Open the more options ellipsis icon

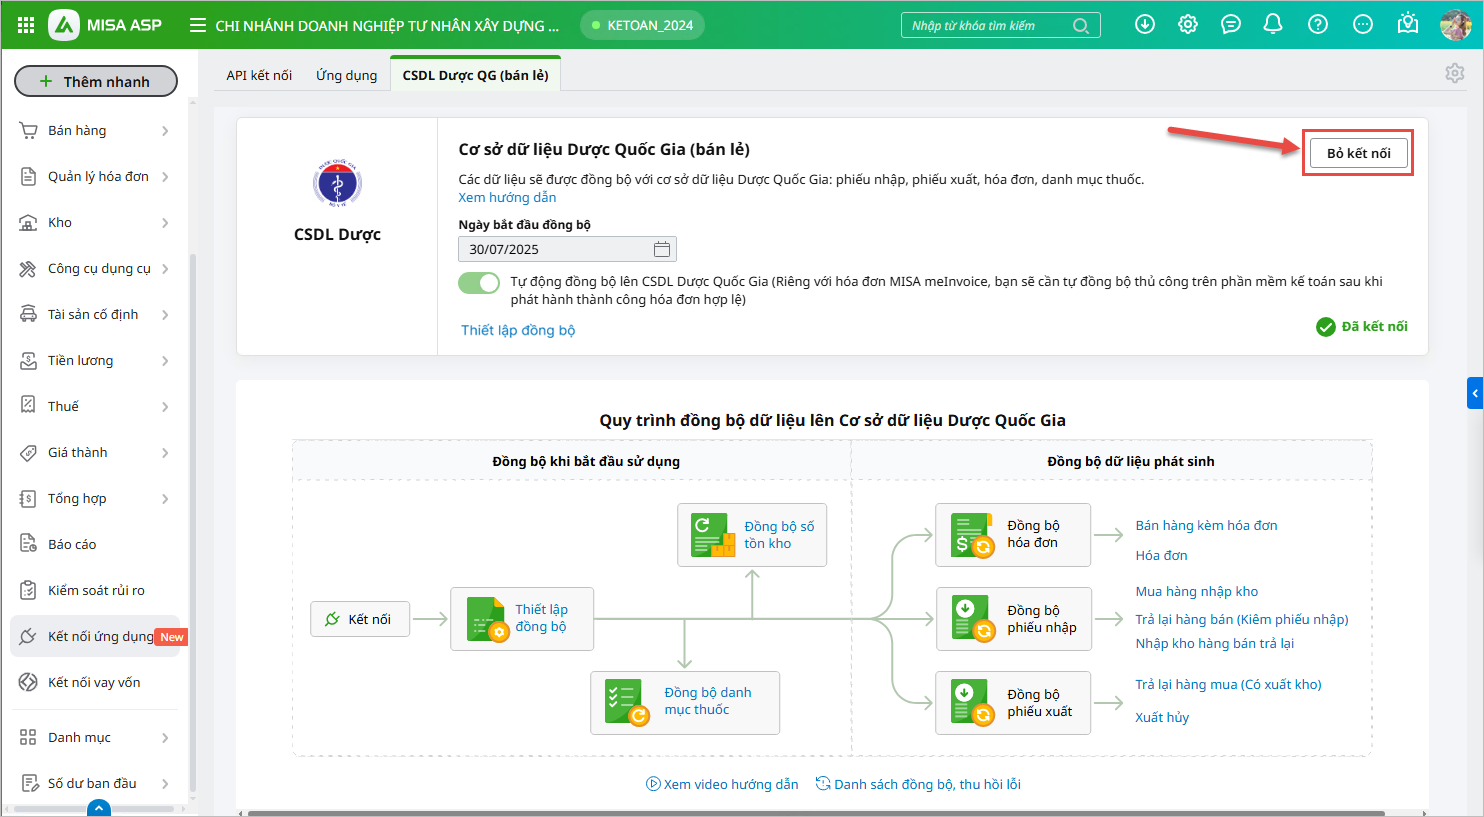[1363, 25]
